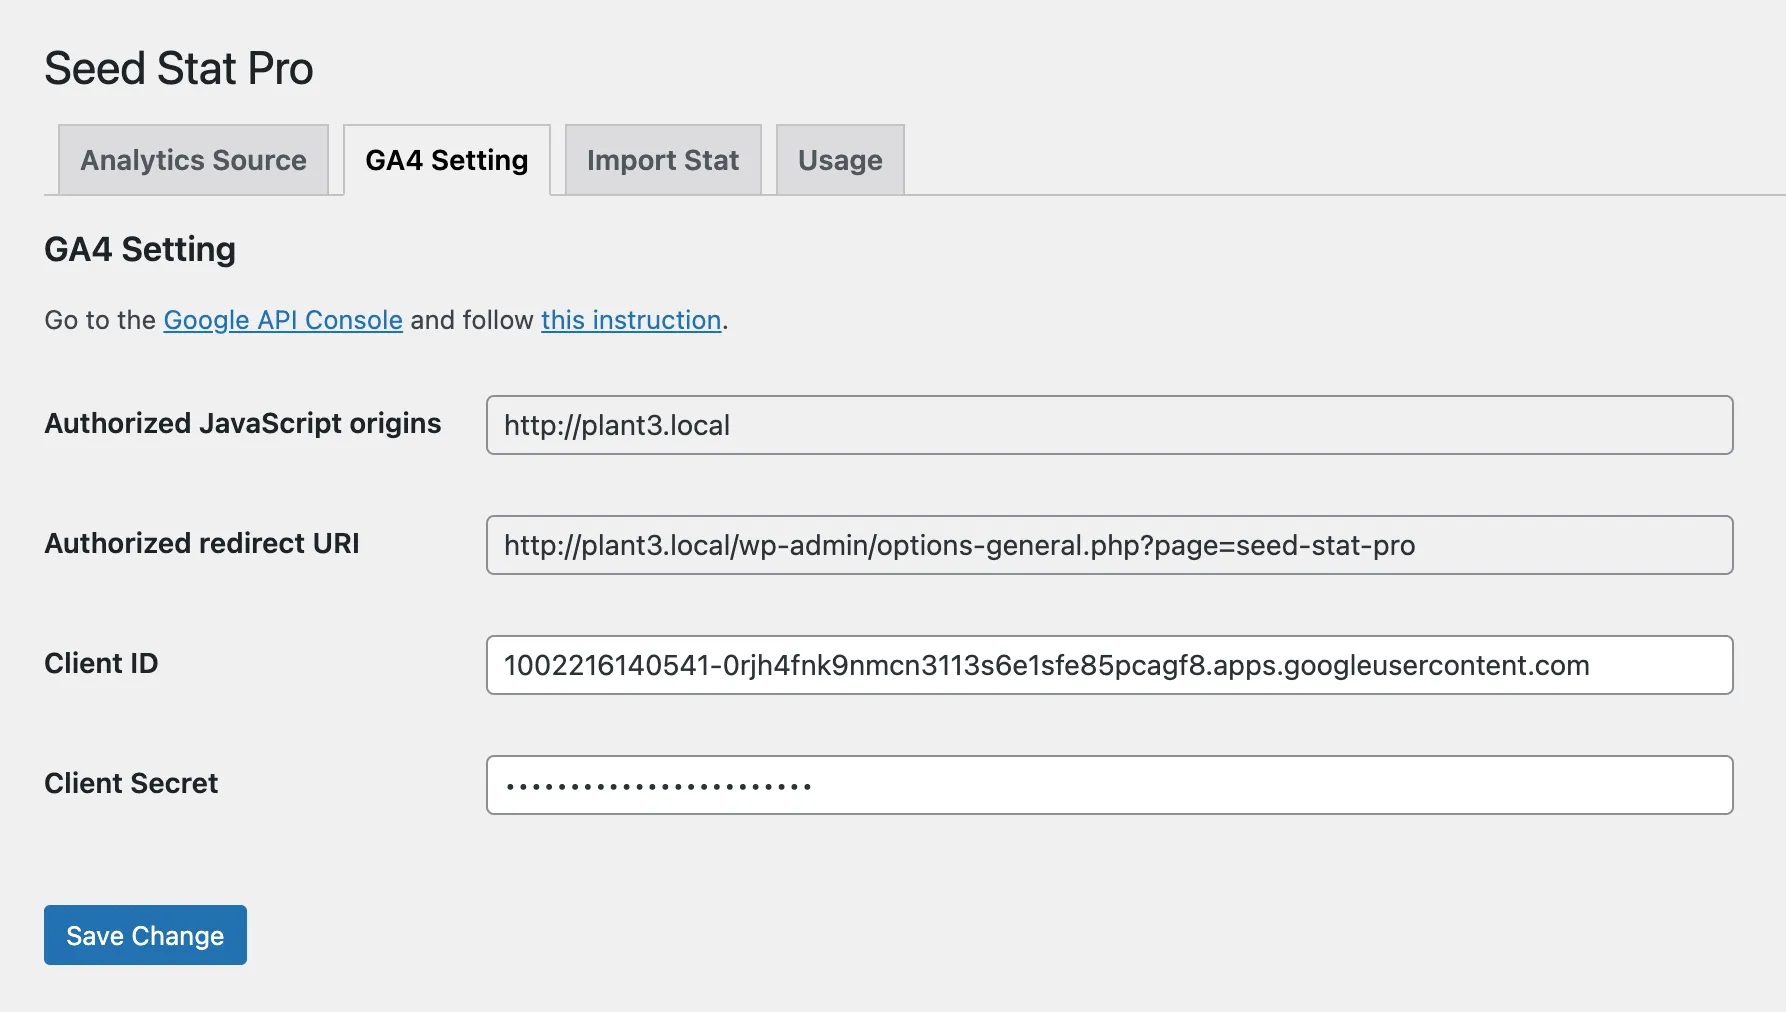Click the http://plant3.local origin value
This screenshot has height=1012, width=1786.
[x=616, y=425]
